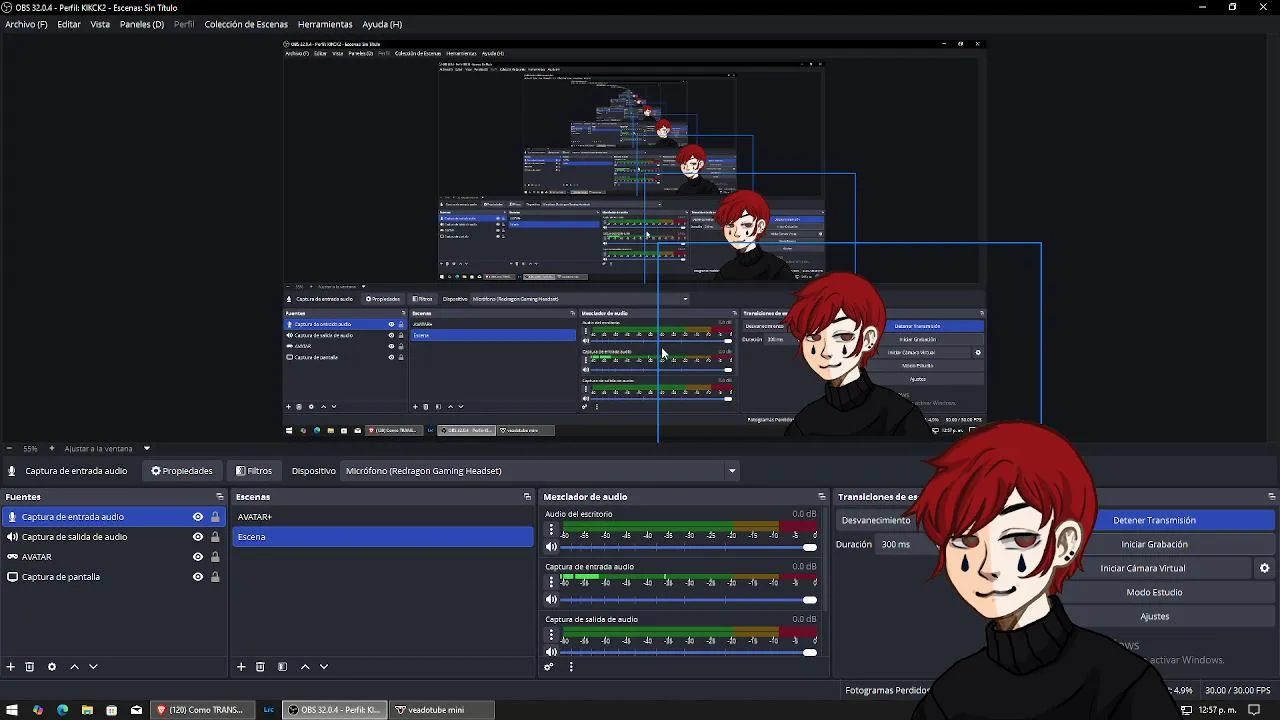Open Ajustes settings button
This screenshot has width=1280, height=720.
1154,616
